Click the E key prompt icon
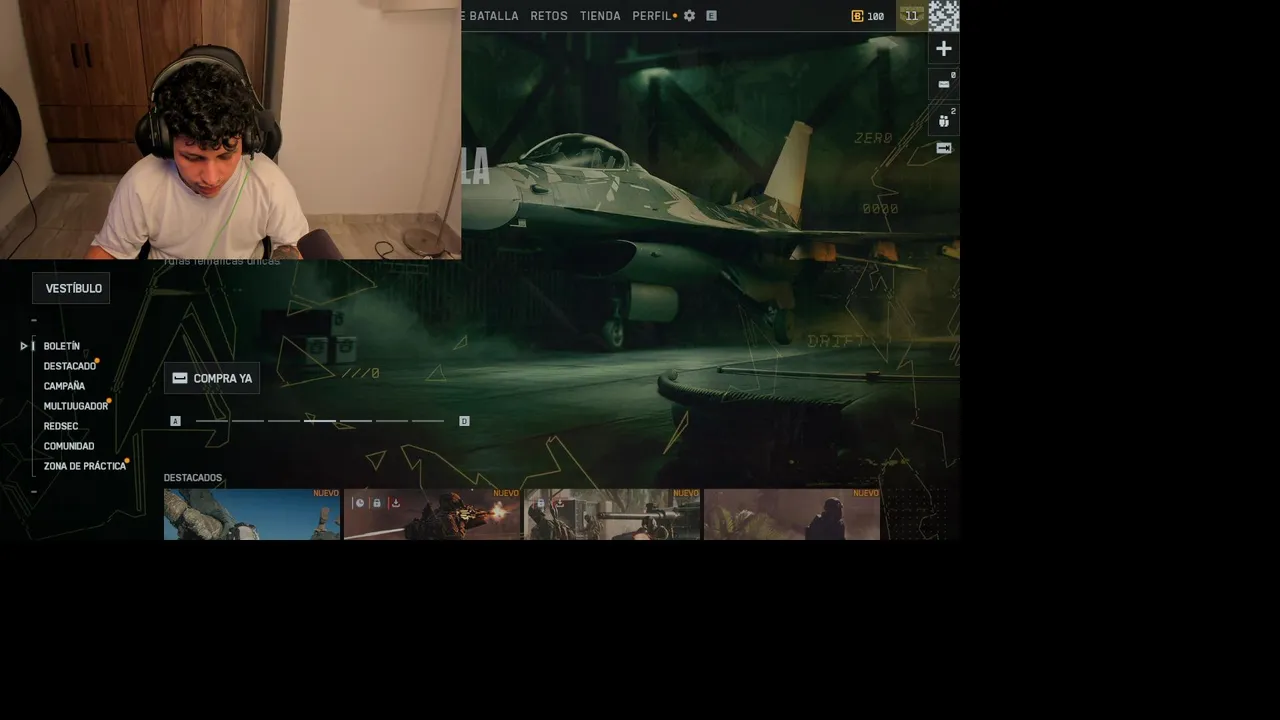This screenshot has width=1280, height=720. 711,16
